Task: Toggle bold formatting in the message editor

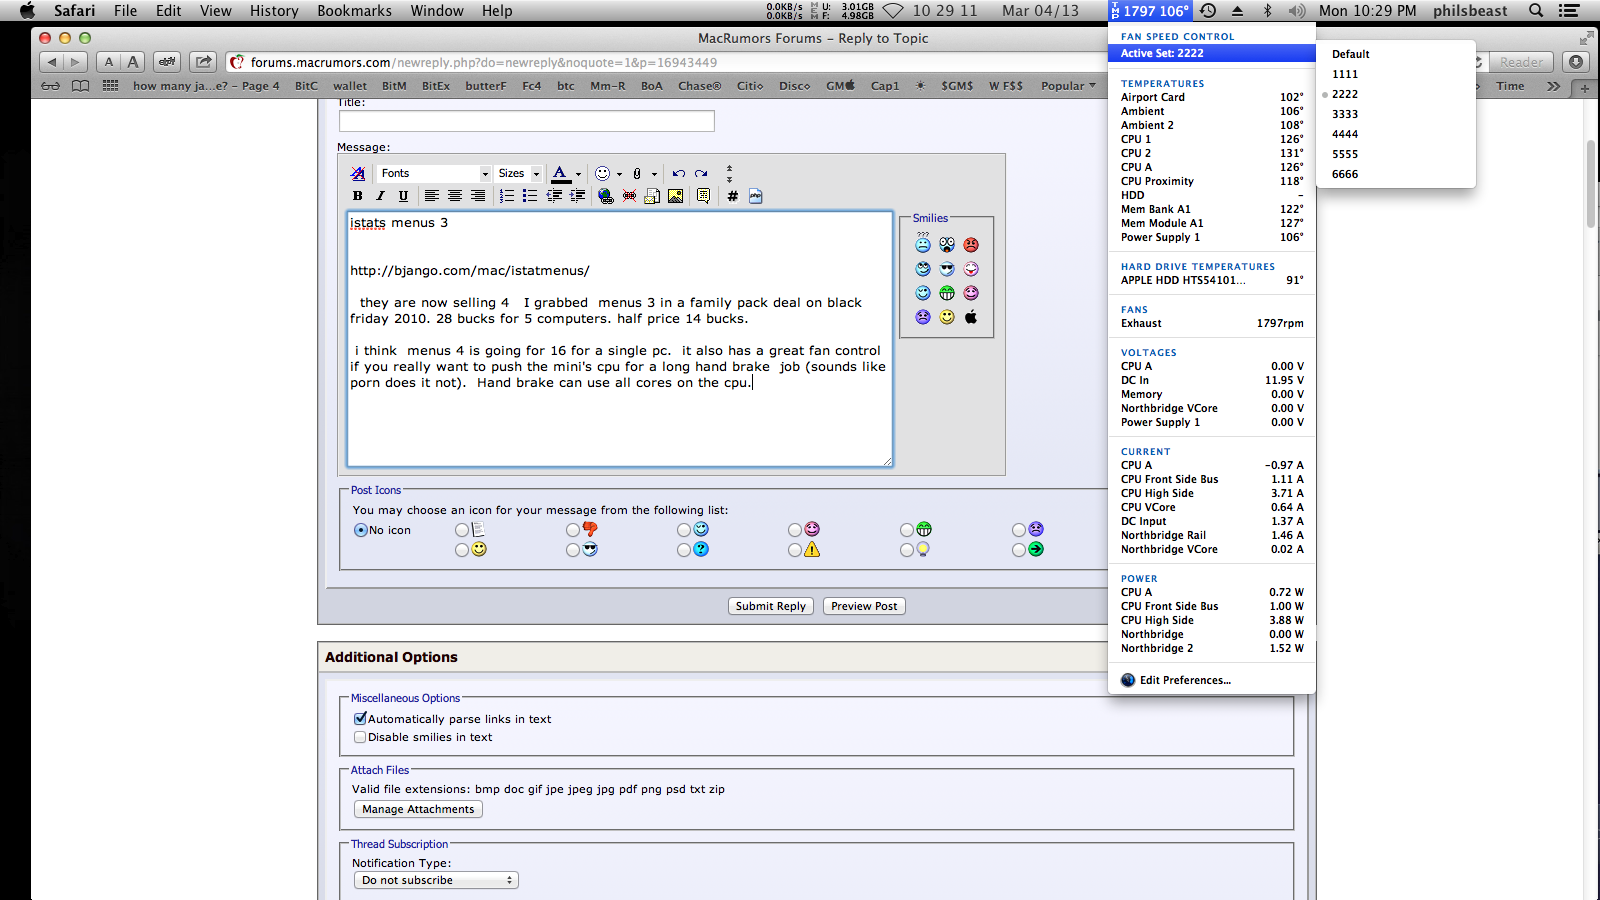Action: click(357, 196)
